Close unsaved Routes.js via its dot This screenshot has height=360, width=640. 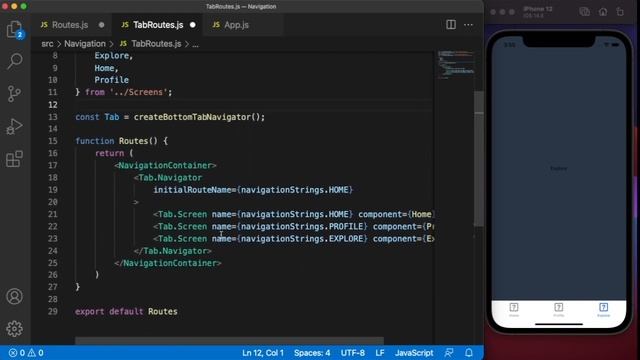tap(102, 25)
